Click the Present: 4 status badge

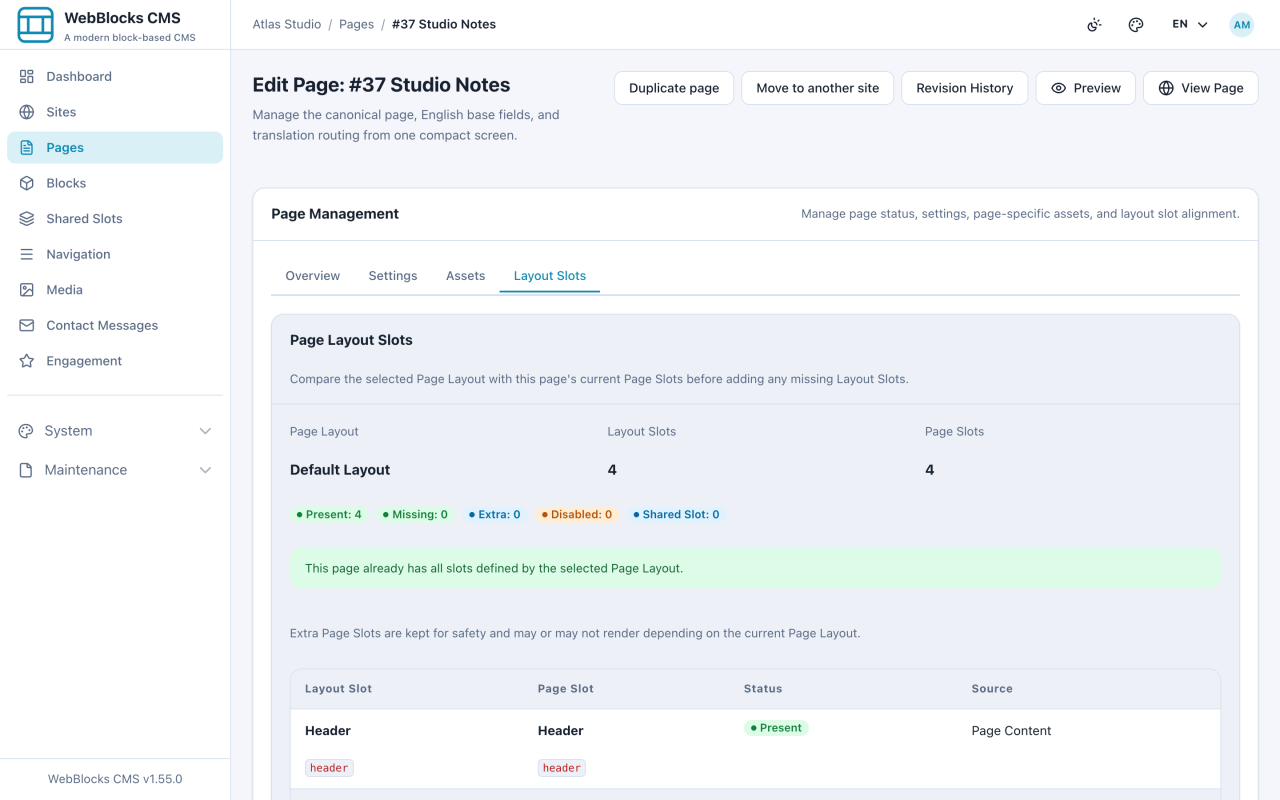329,515
